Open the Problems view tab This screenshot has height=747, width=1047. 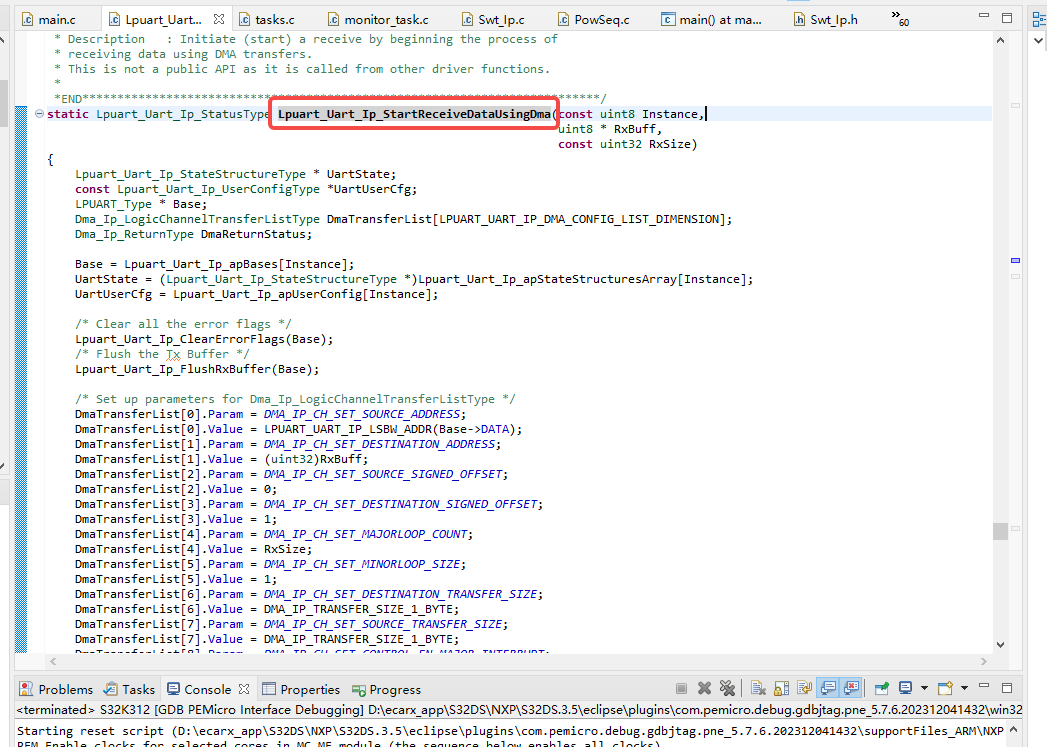coord(56,690)
